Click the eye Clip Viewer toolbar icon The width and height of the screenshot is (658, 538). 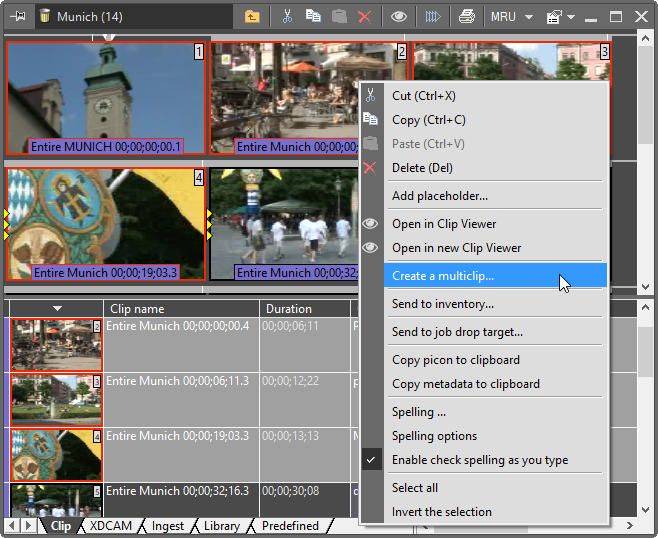[398, 16]
